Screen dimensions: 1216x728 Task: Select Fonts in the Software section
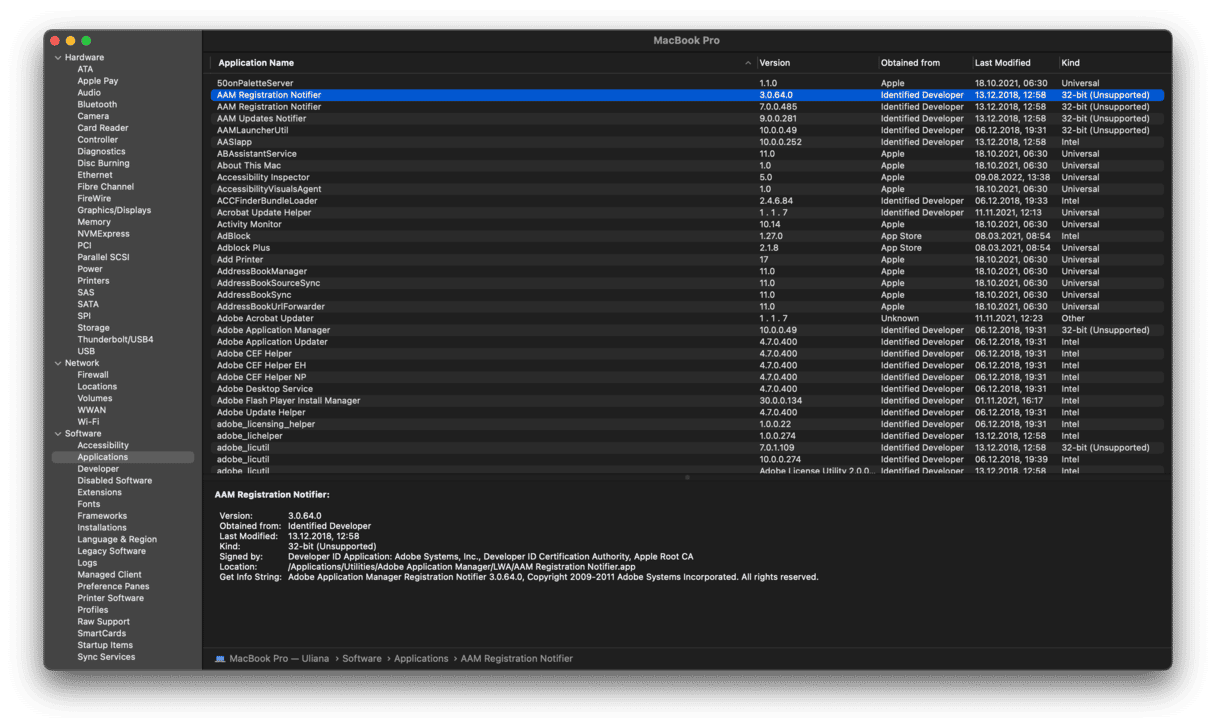point(89,504)
